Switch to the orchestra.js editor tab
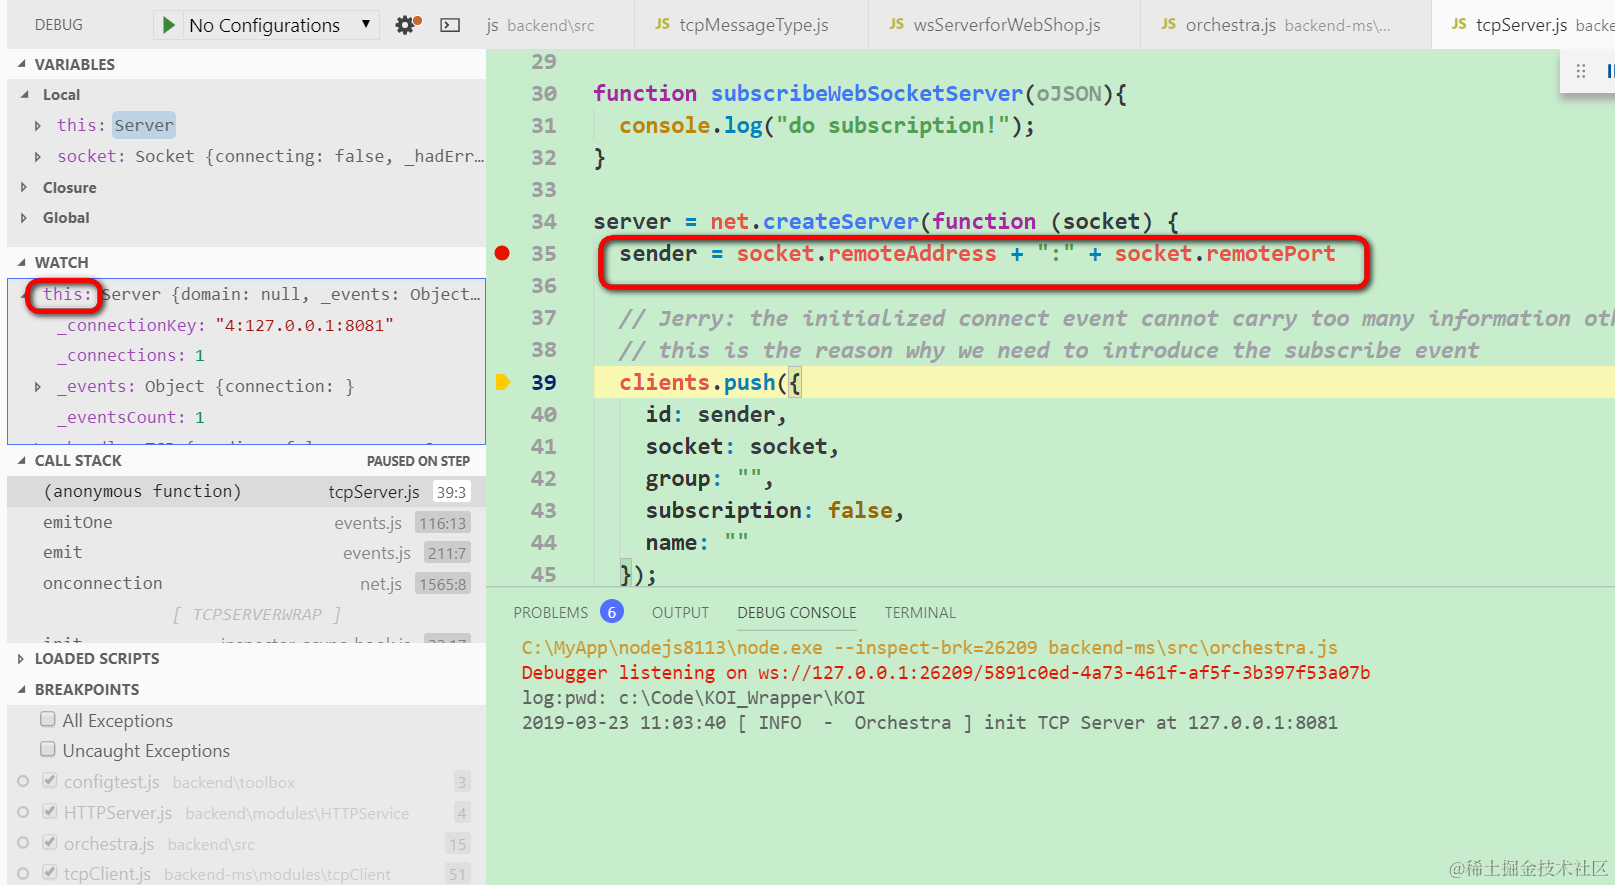This screenshot has width=1615, height=885. pos(1286,25)
